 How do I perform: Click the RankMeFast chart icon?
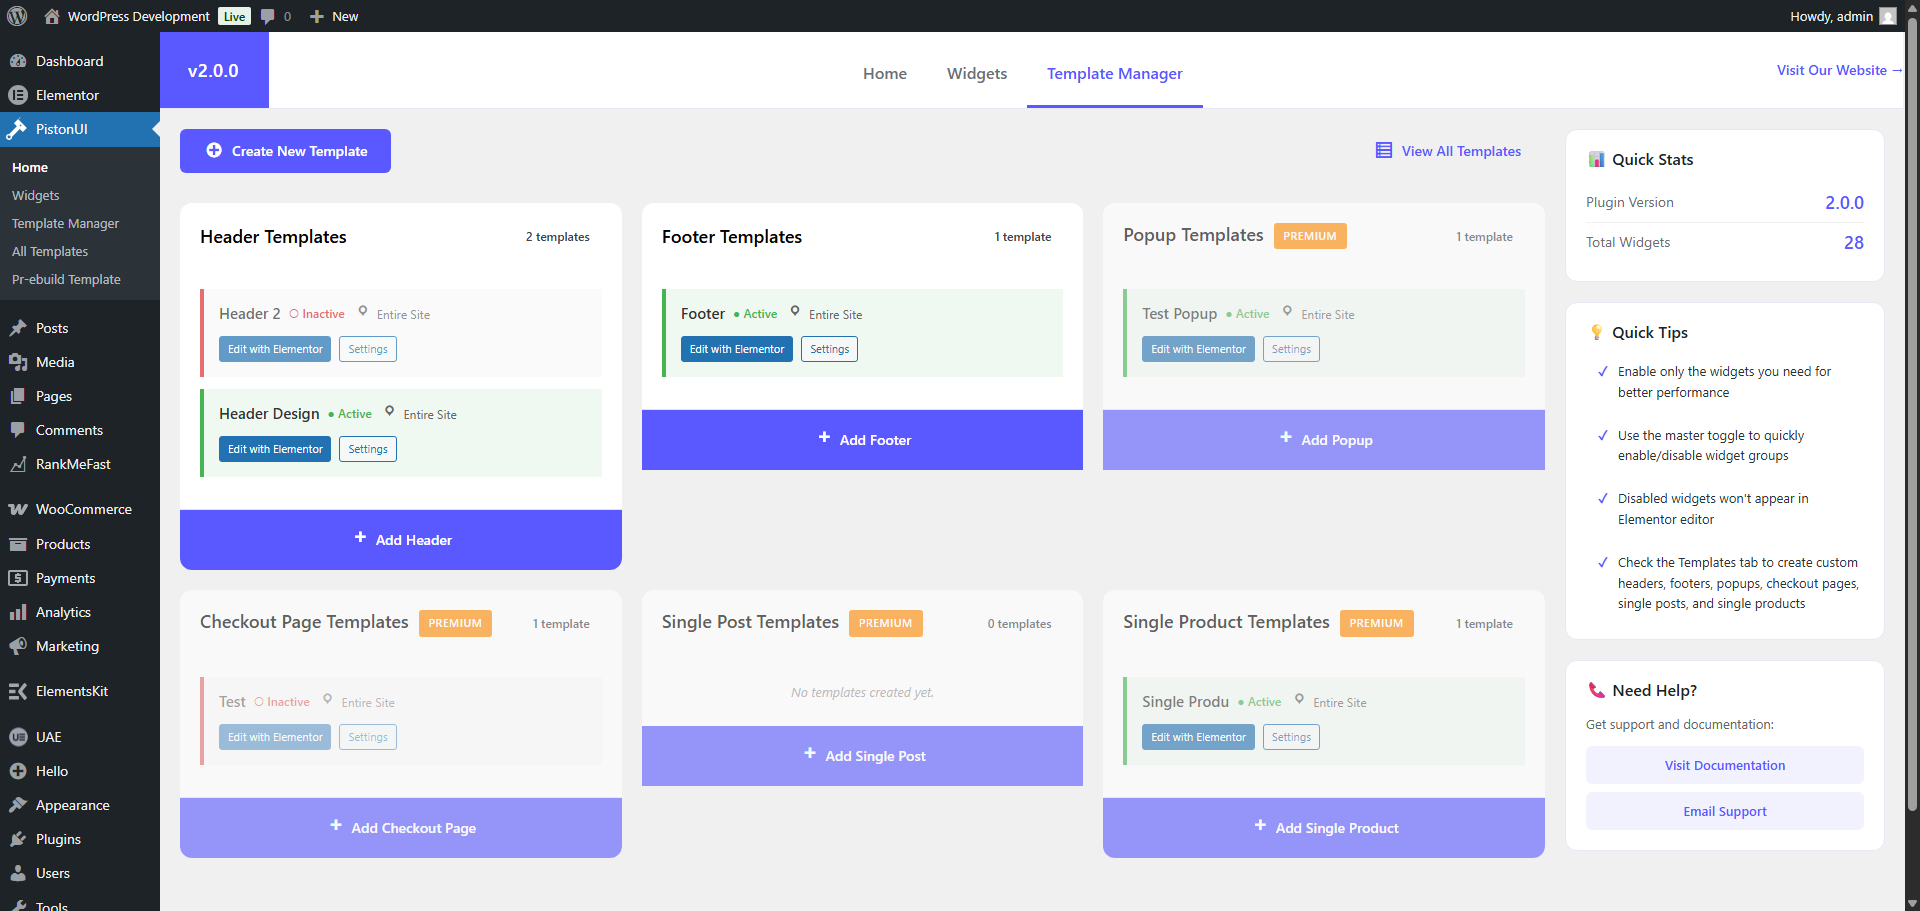(x=18, y=464)
